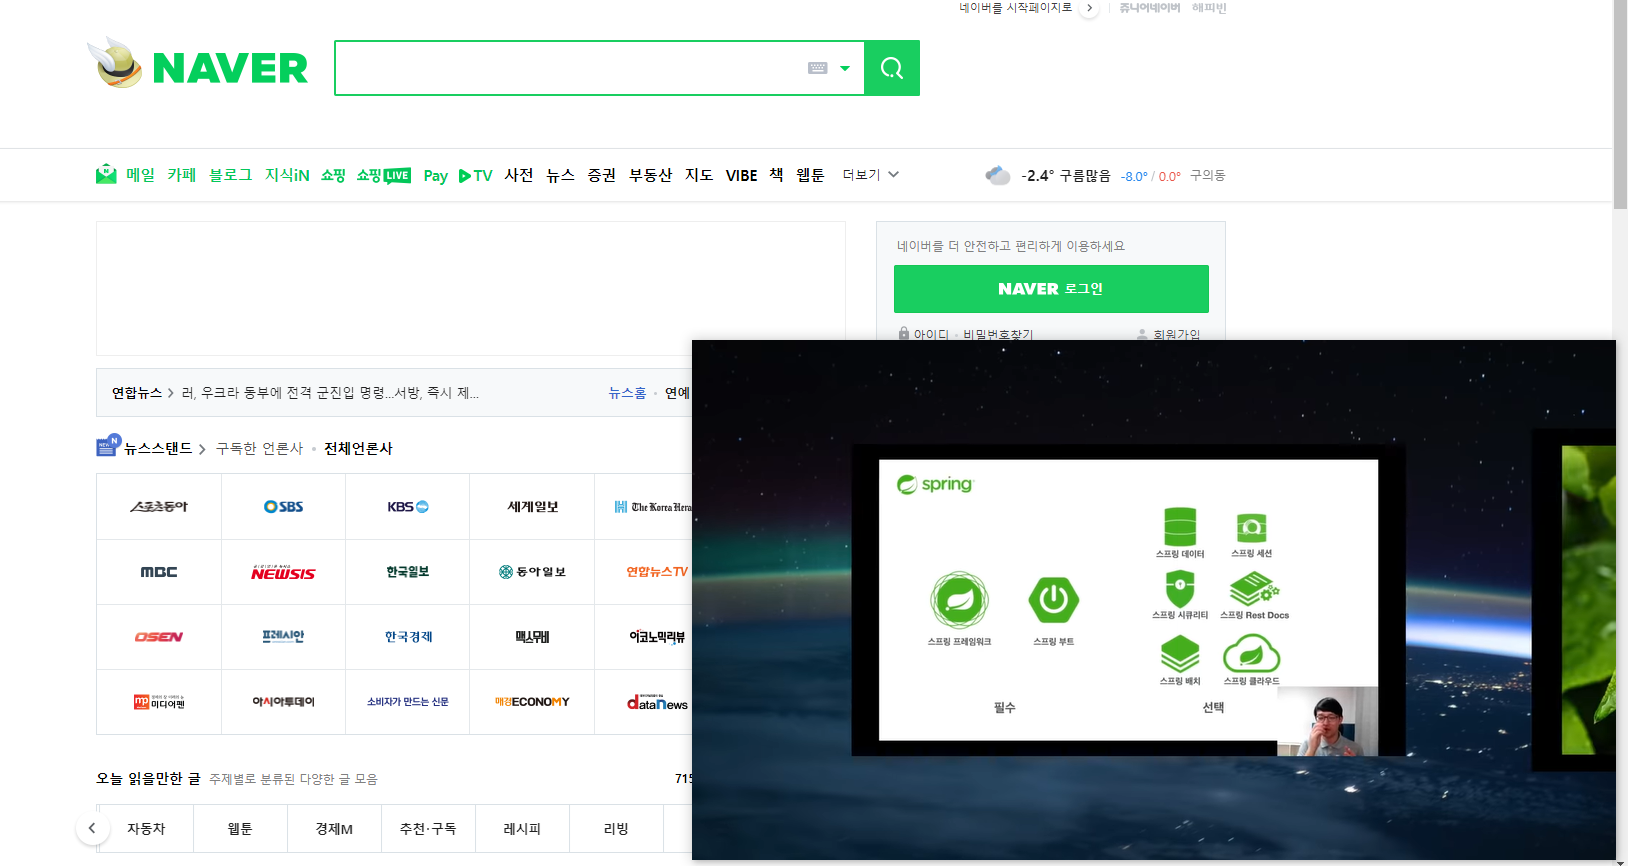Click the page vertical scrollbar thumb
The width and height of the screenshot is (1628, 866).
coord(1620,105)
